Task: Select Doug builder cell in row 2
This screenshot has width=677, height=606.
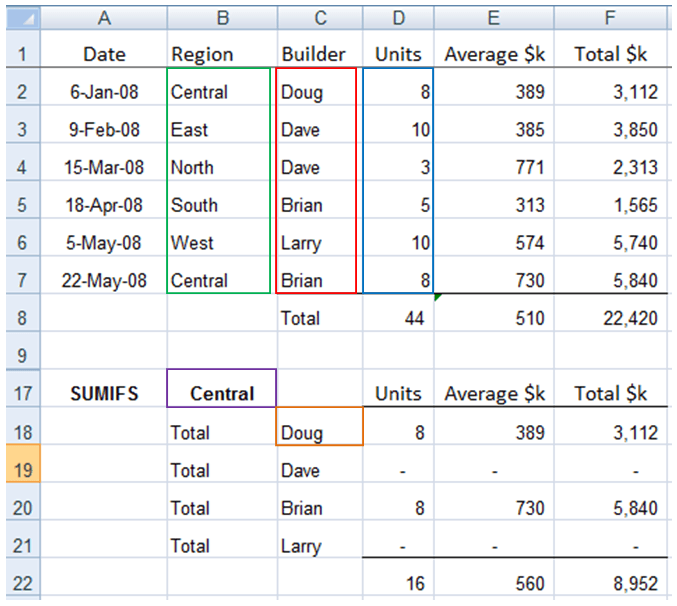Action: click(x=320, y=86)
